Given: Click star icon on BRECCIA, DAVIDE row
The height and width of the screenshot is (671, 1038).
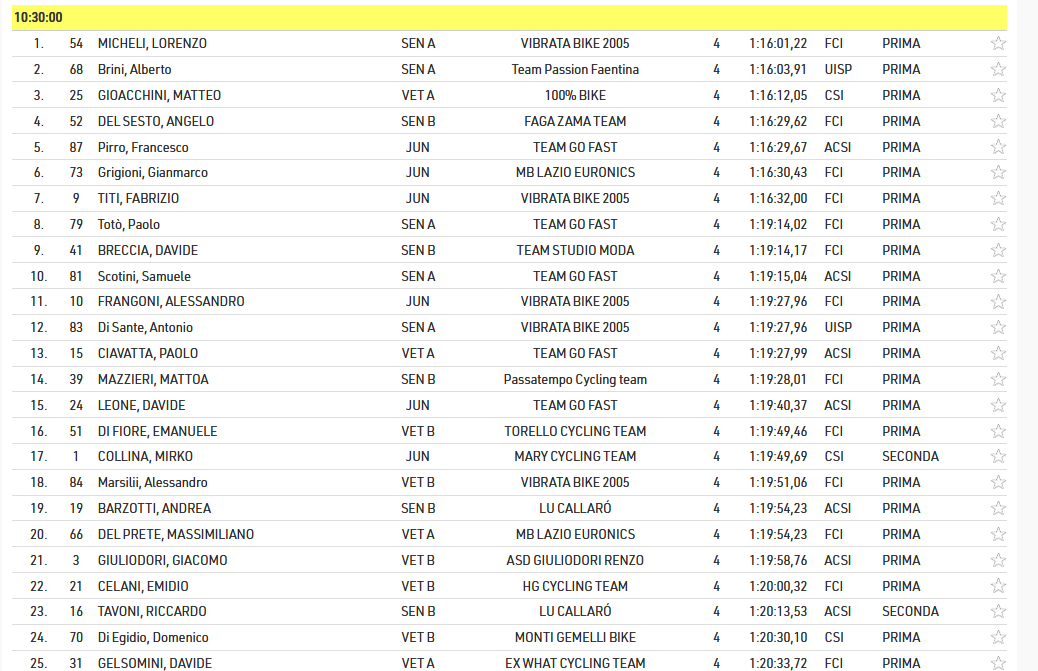Looking at the screenshot, I should point(998,251).
